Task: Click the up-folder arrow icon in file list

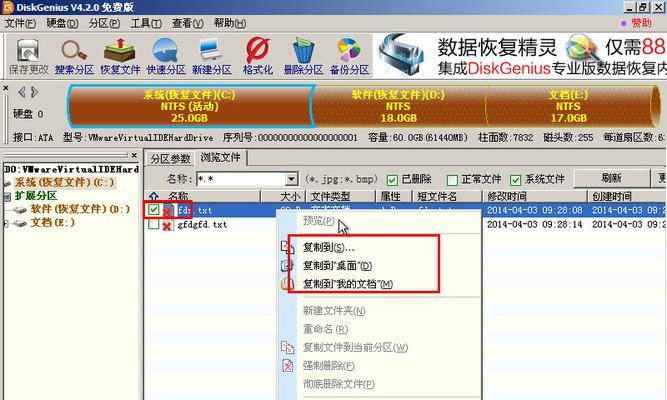Action: (154, 196)
